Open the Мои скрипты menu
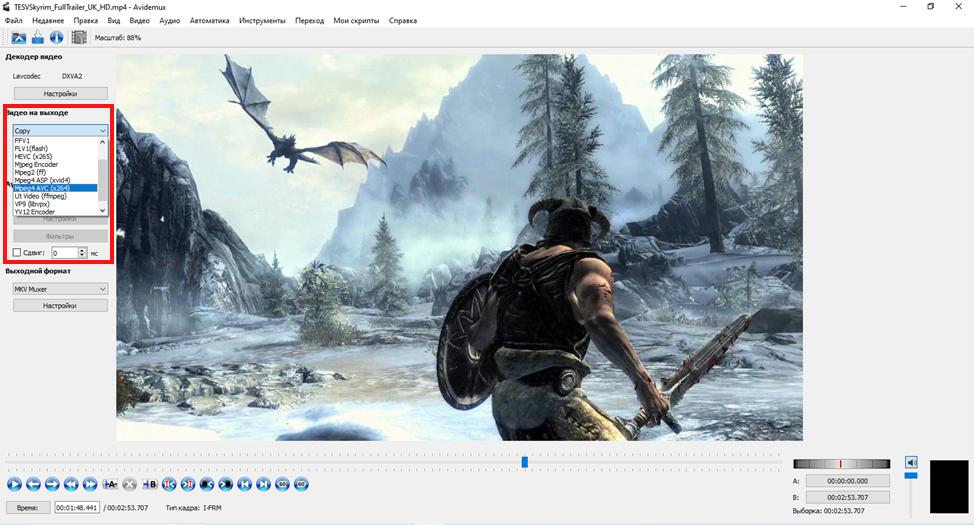The height and width of the screenshot is (525, 974). [x=356, y=21]
